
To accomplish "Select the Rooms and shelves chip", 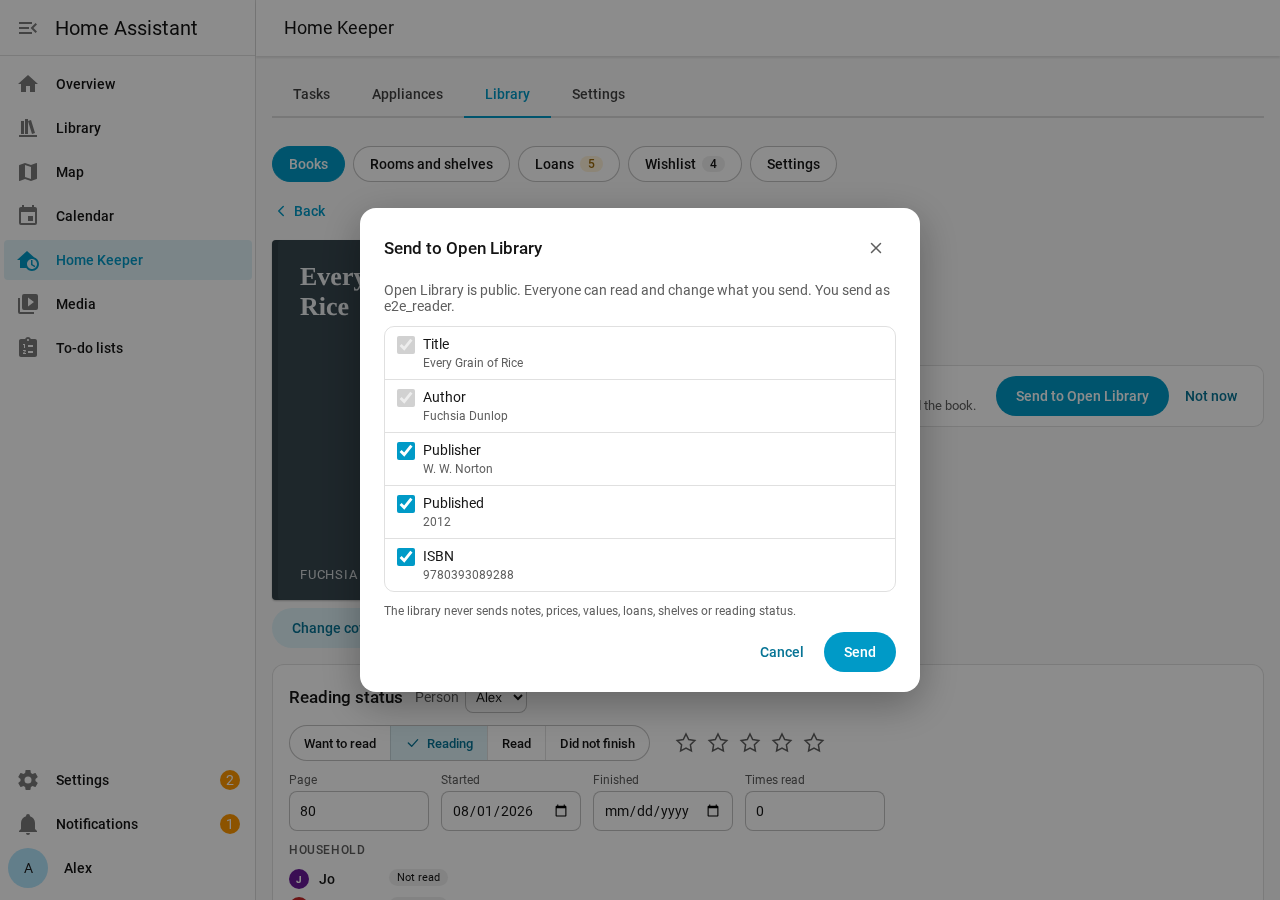I will click(x=431, y=164).
